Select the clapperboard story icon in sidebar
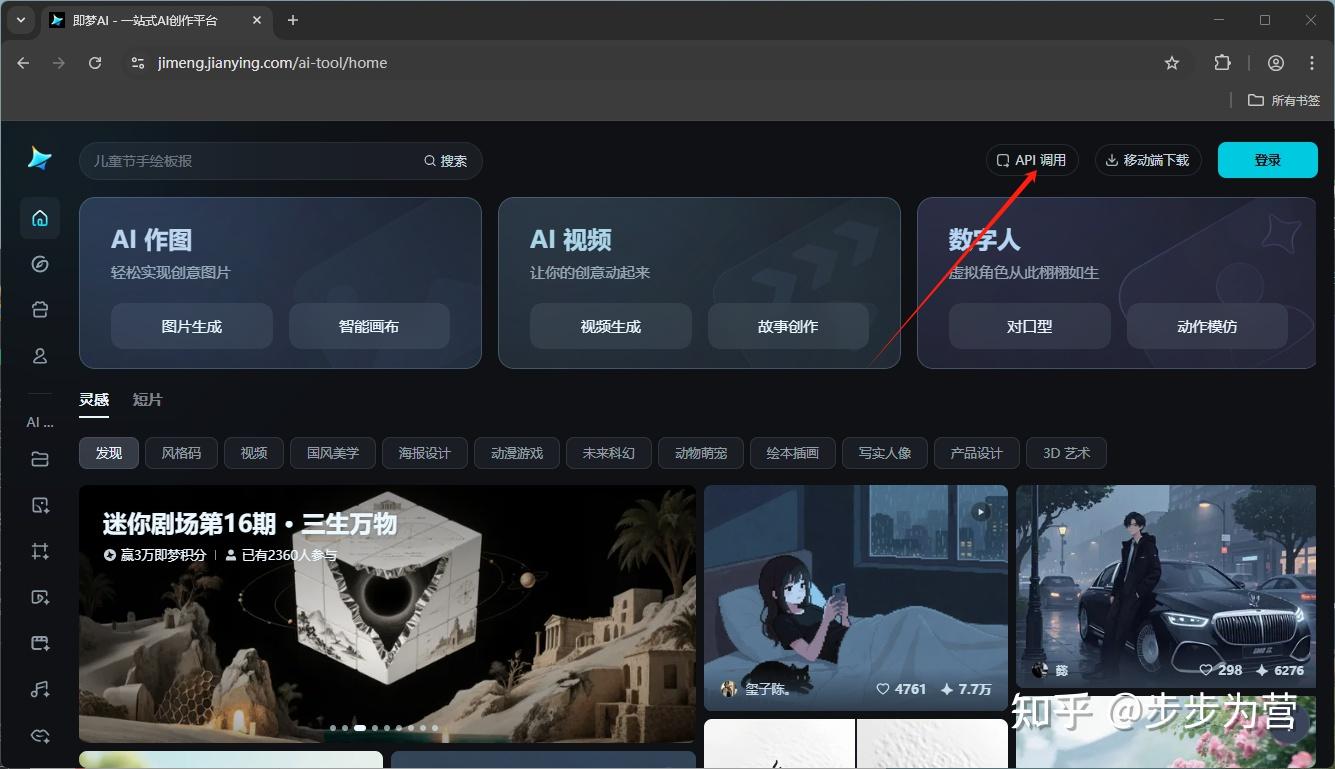Viewport: 1335px width, 769px height. [40, 643]
